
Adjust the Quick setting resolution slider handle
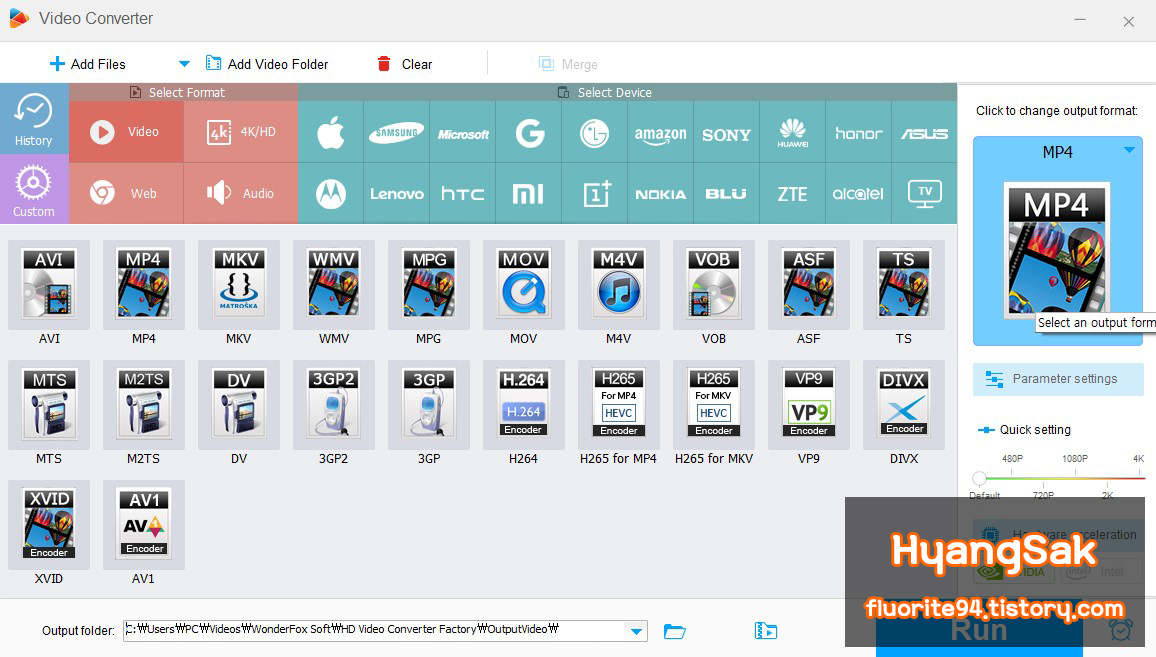coord(979,478)
